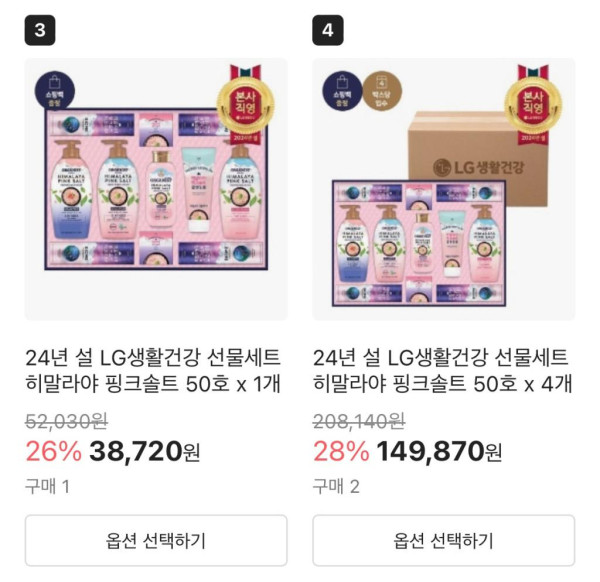Click brown box-unit badge on product 4
The image size is (600, 582).
382,91
